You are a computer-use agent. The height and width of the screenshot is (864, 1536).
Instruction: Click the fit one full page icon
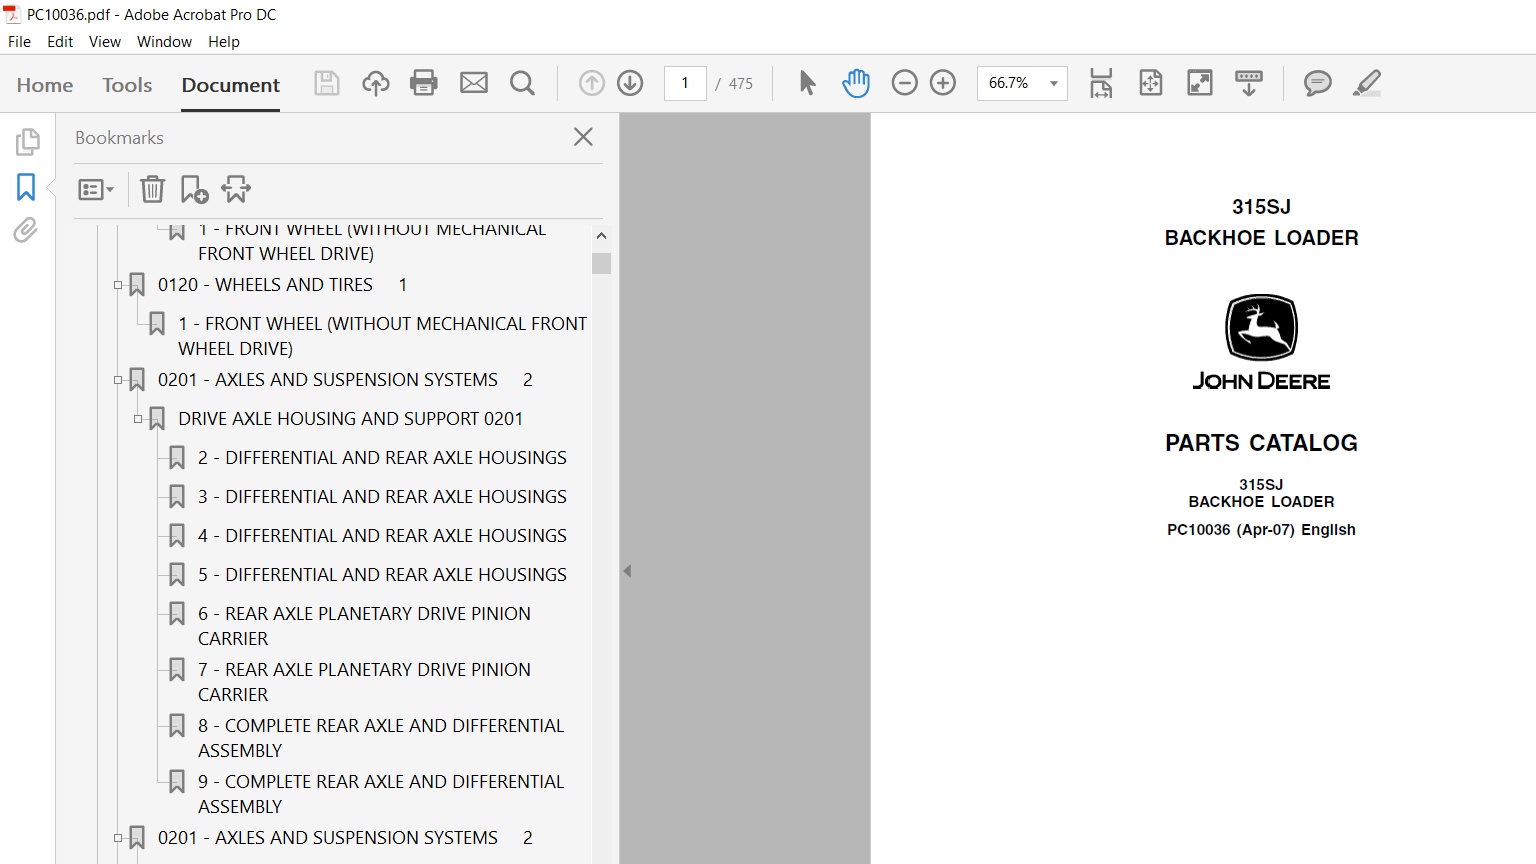1151,83
